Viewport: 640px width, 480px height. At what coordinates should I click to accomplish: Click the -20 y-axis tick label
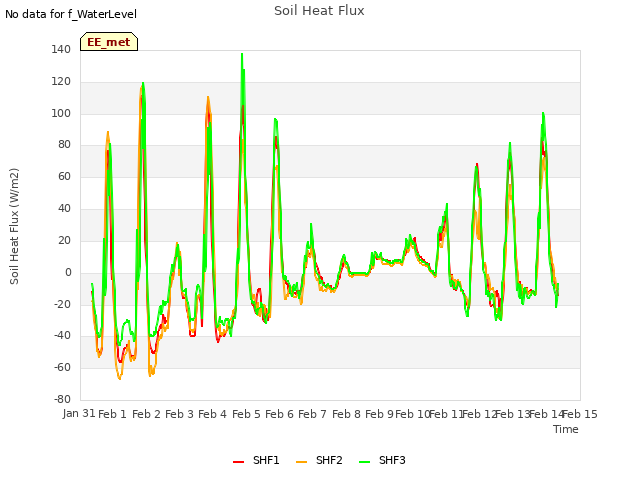point(62,304)
